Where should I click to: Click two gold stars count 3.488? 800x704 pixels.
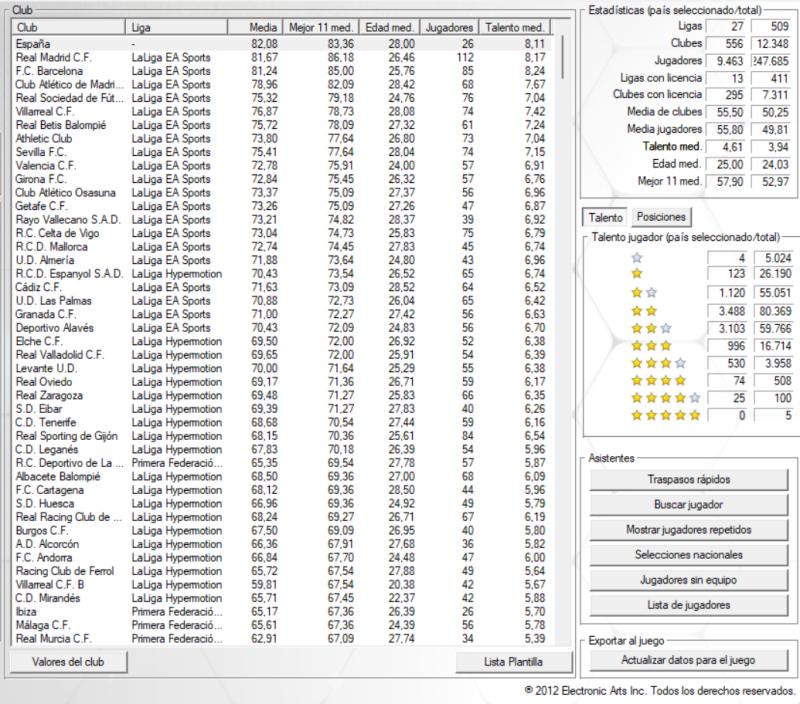point(727,311)
